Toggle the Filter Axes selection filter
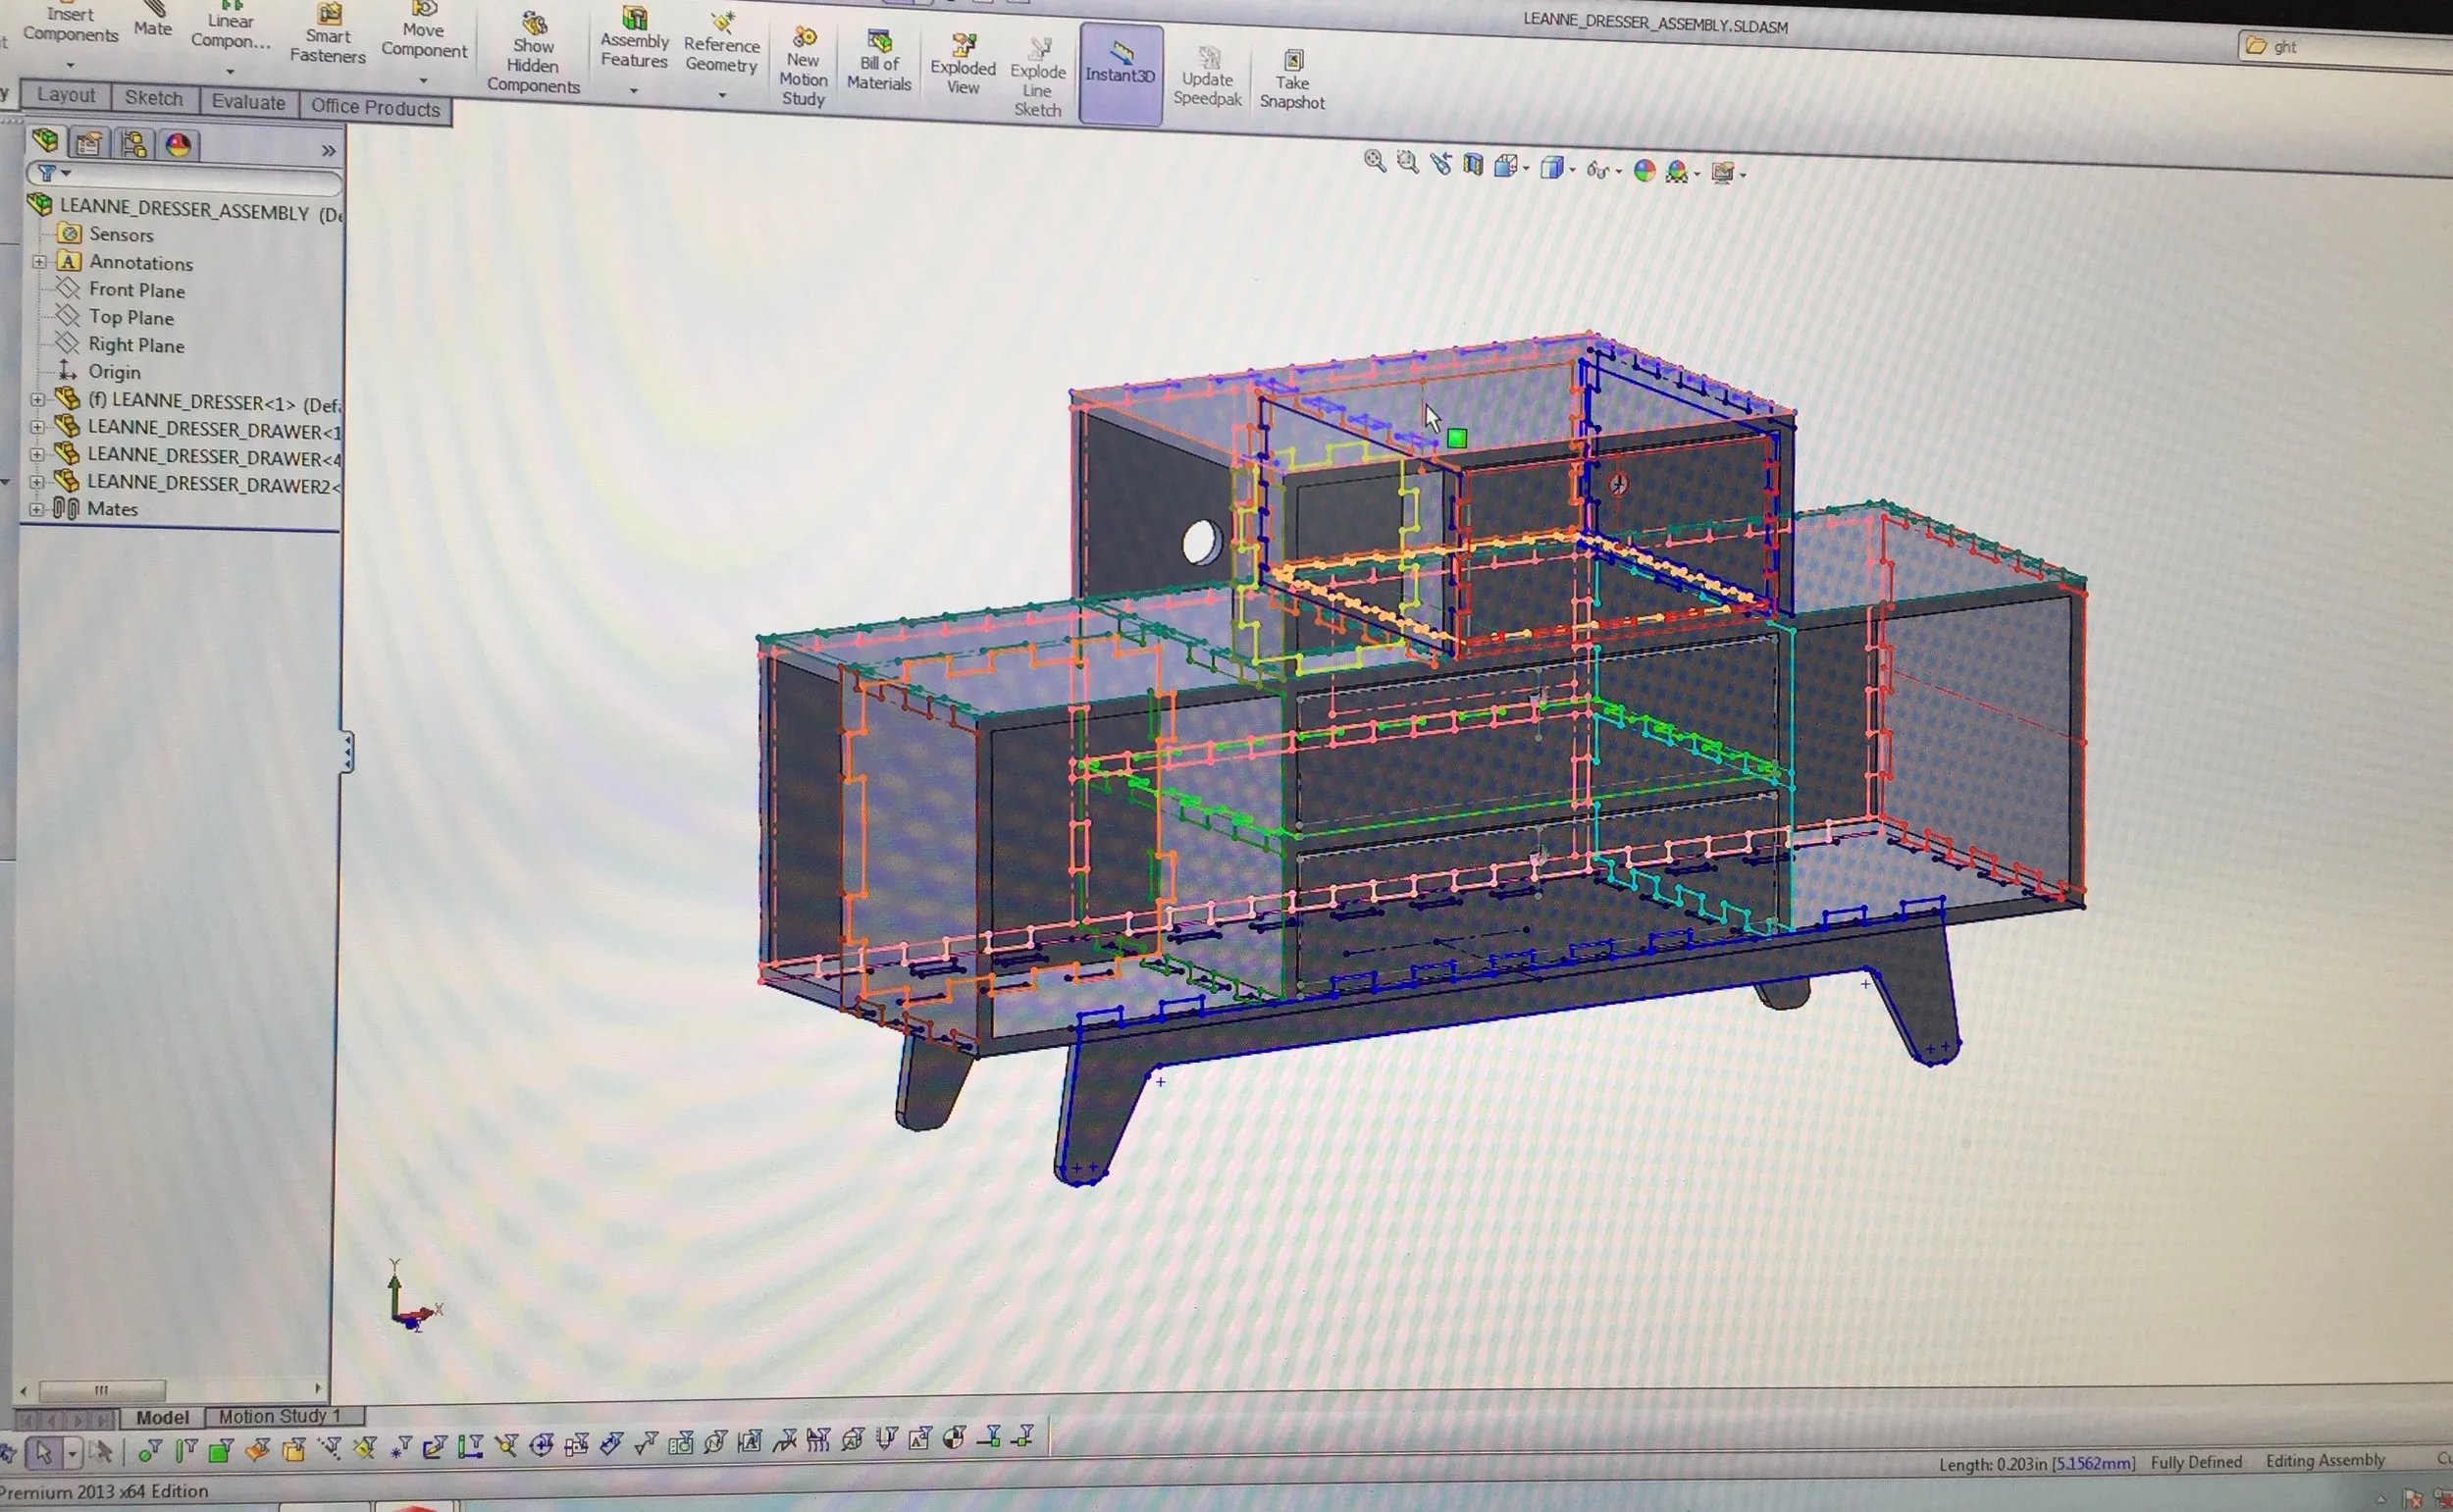The height and width of the screenshot is (1512, 2453). pos(329,1448)
